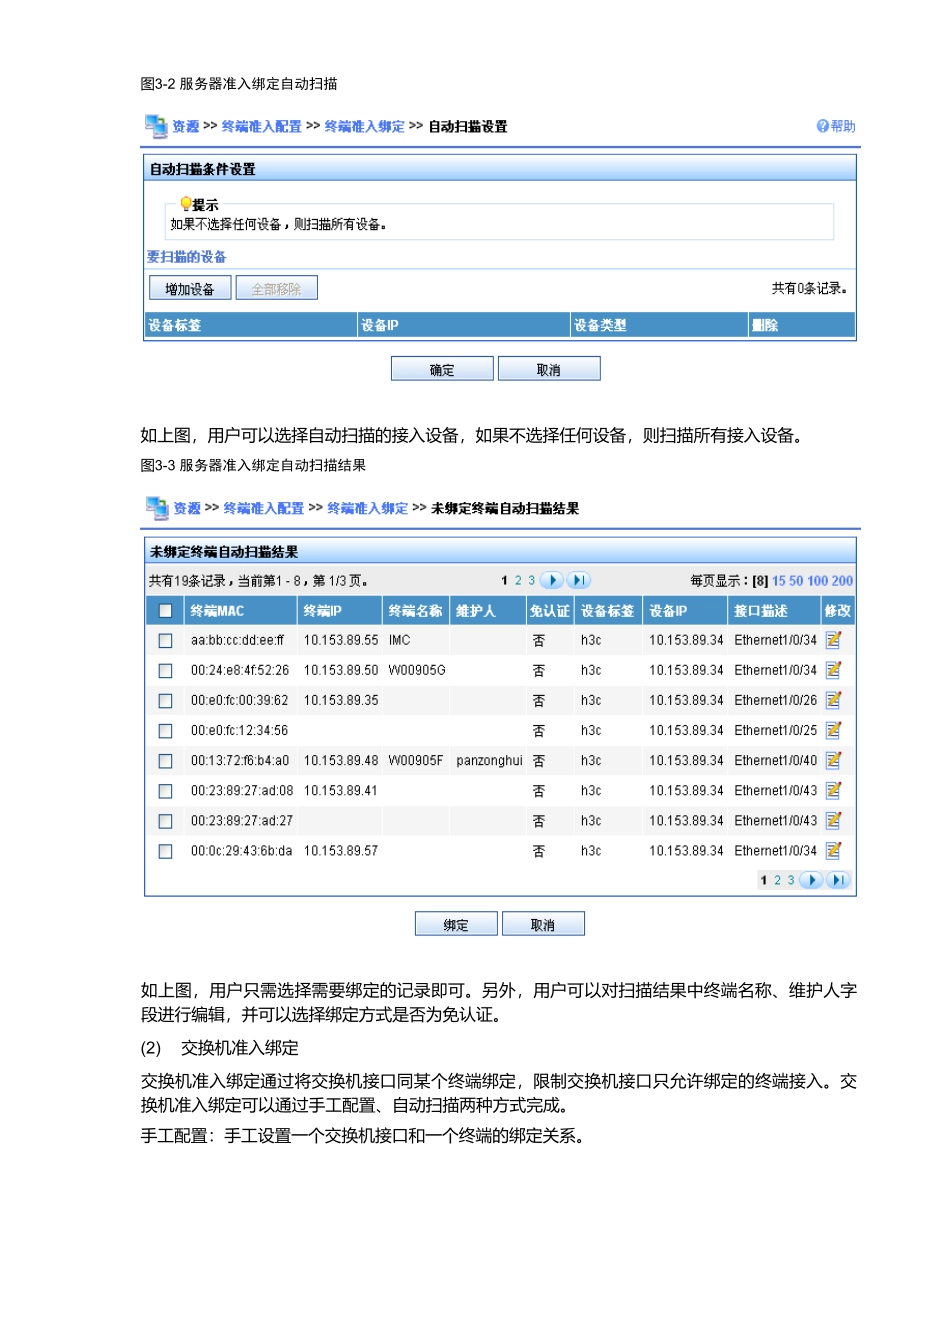Check the row 00:e0:fc:12:34:56
The image size is (950, 1344).
(x=165, y=731)
